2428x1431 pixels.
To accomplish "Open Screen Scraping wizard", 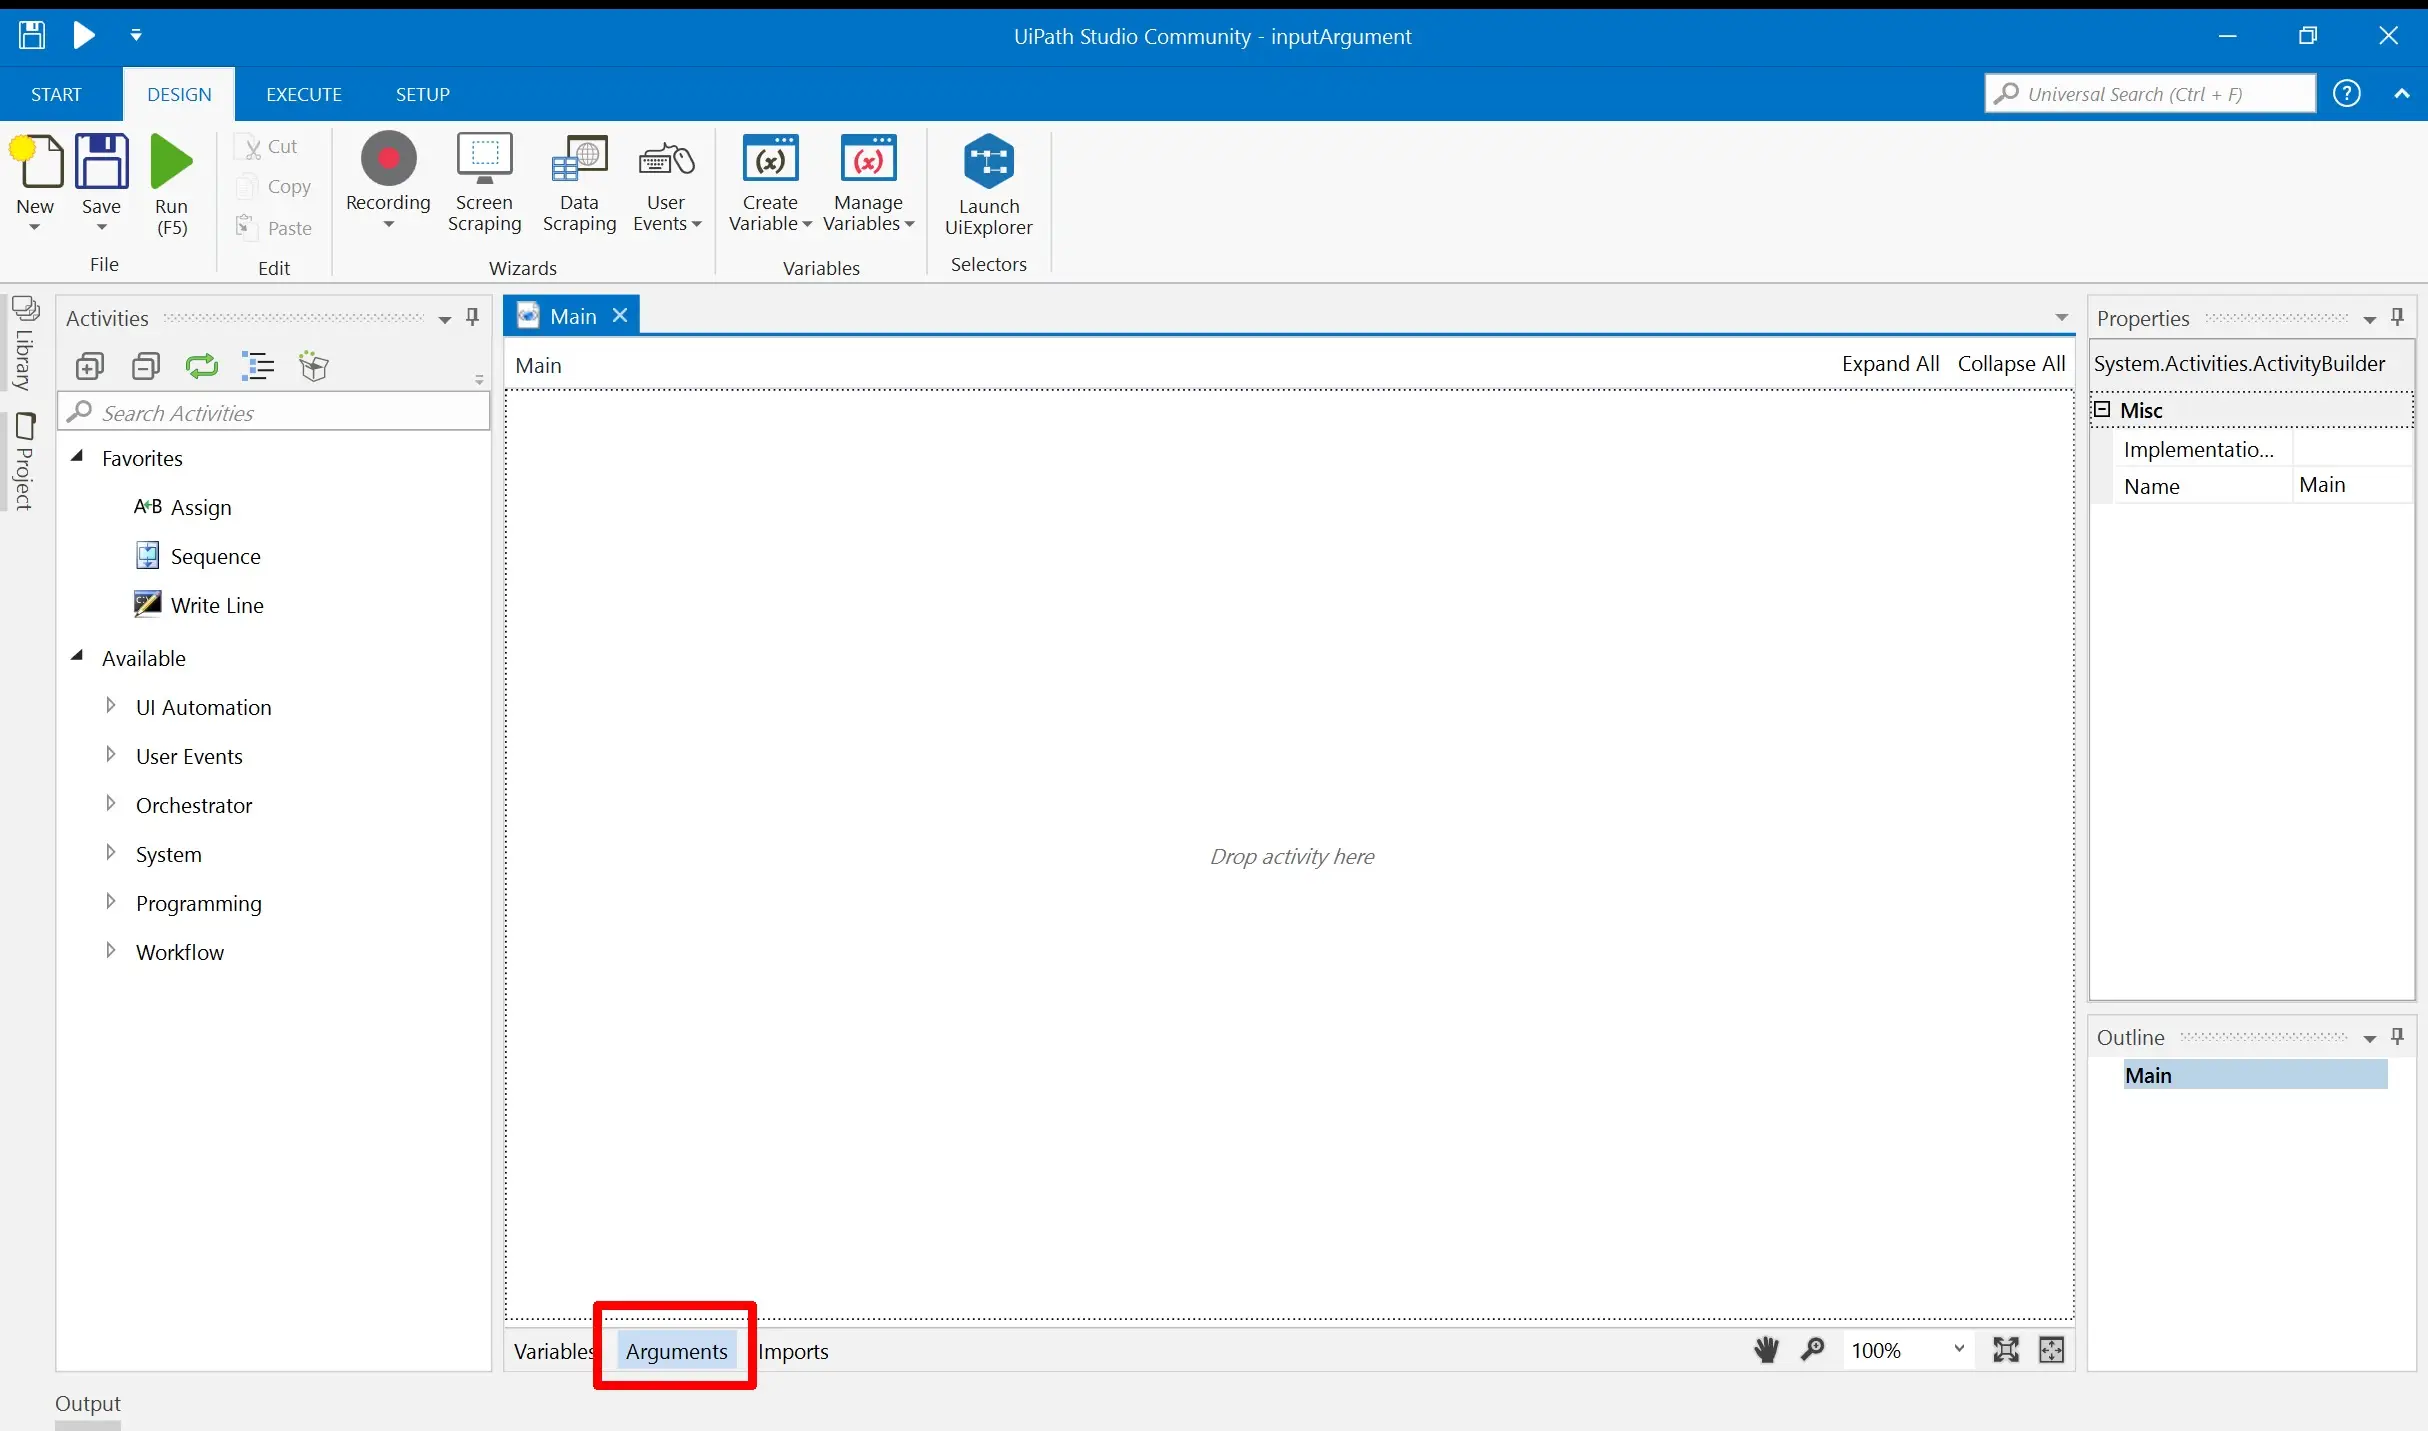I will pos(484,184).
